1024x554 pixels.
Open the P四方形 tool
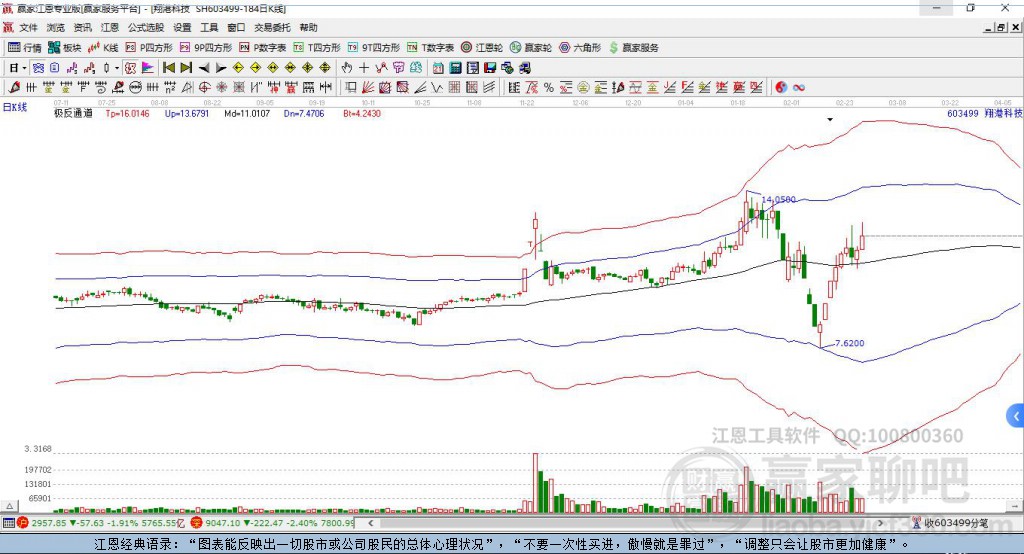click(149, 48)
